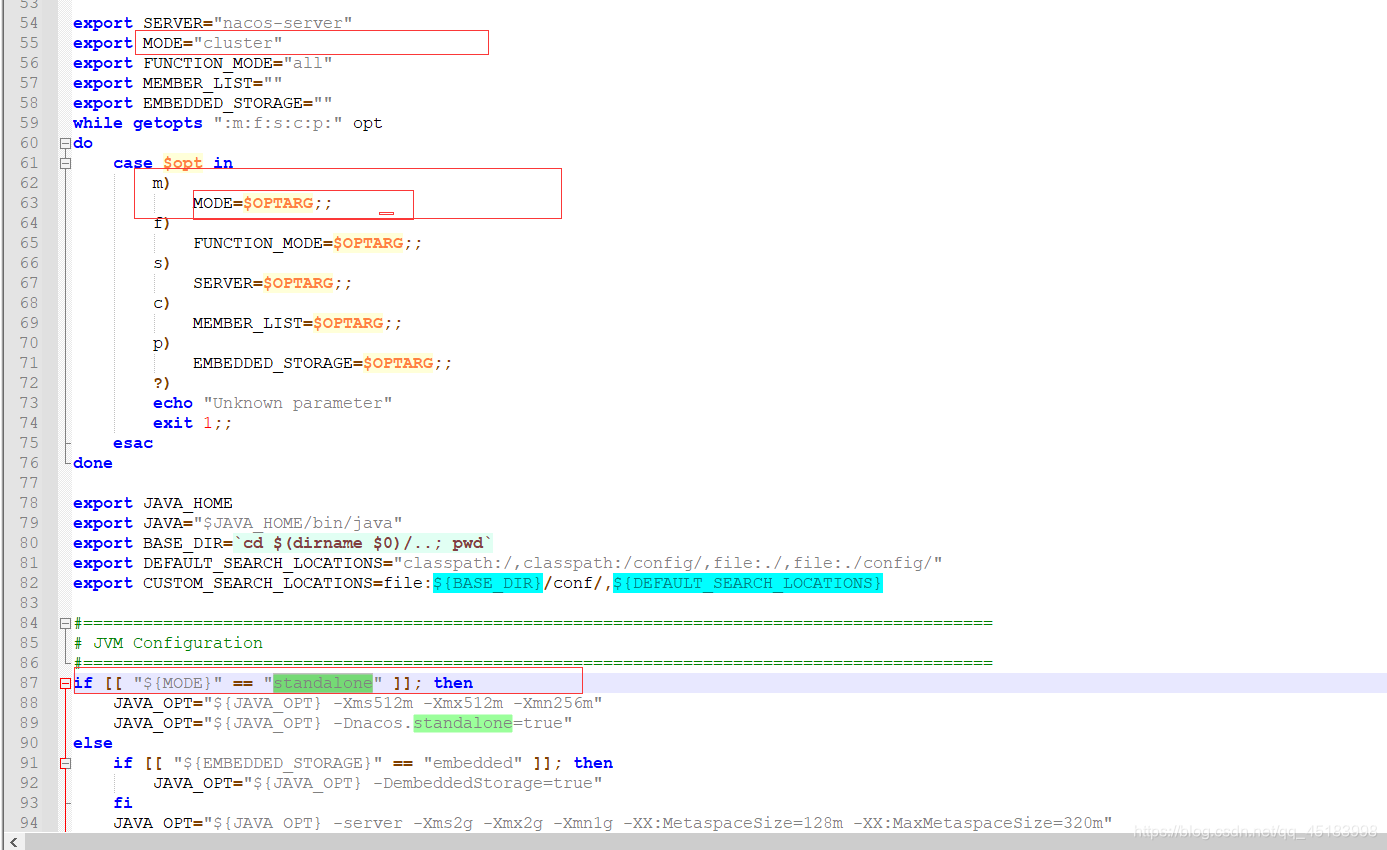The image size is (1387, 850).
Task: Place cursor in the "cluster" value
Action: pyautogui.click(x=238, y=43)
